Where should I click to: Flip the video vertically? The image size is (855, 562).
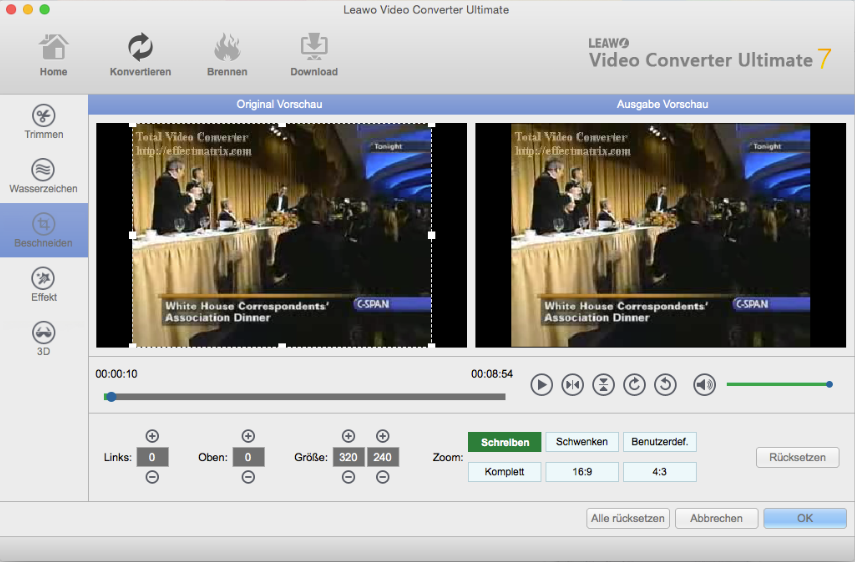pyautogui.click(x=603, y=385)
